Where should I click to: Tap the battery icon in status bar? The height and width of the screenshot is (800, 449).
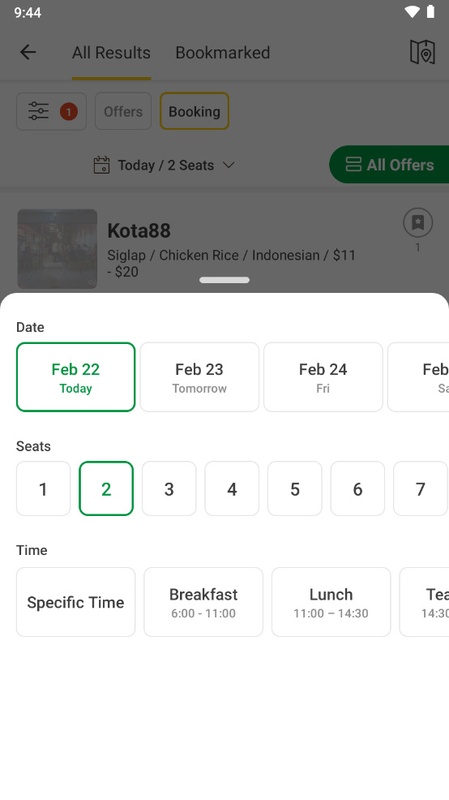point(431,12)
